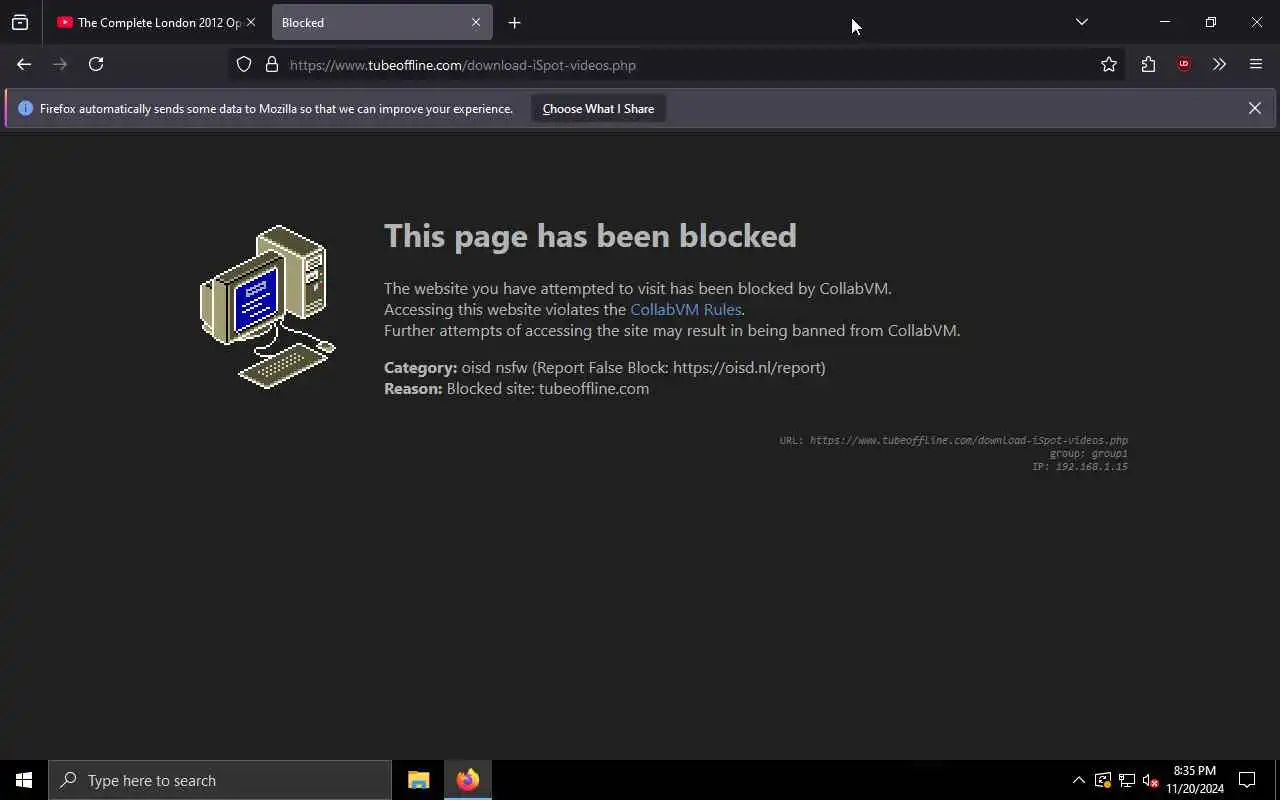
Task: Click the info icon in notification bar
Action: point(26,108)
